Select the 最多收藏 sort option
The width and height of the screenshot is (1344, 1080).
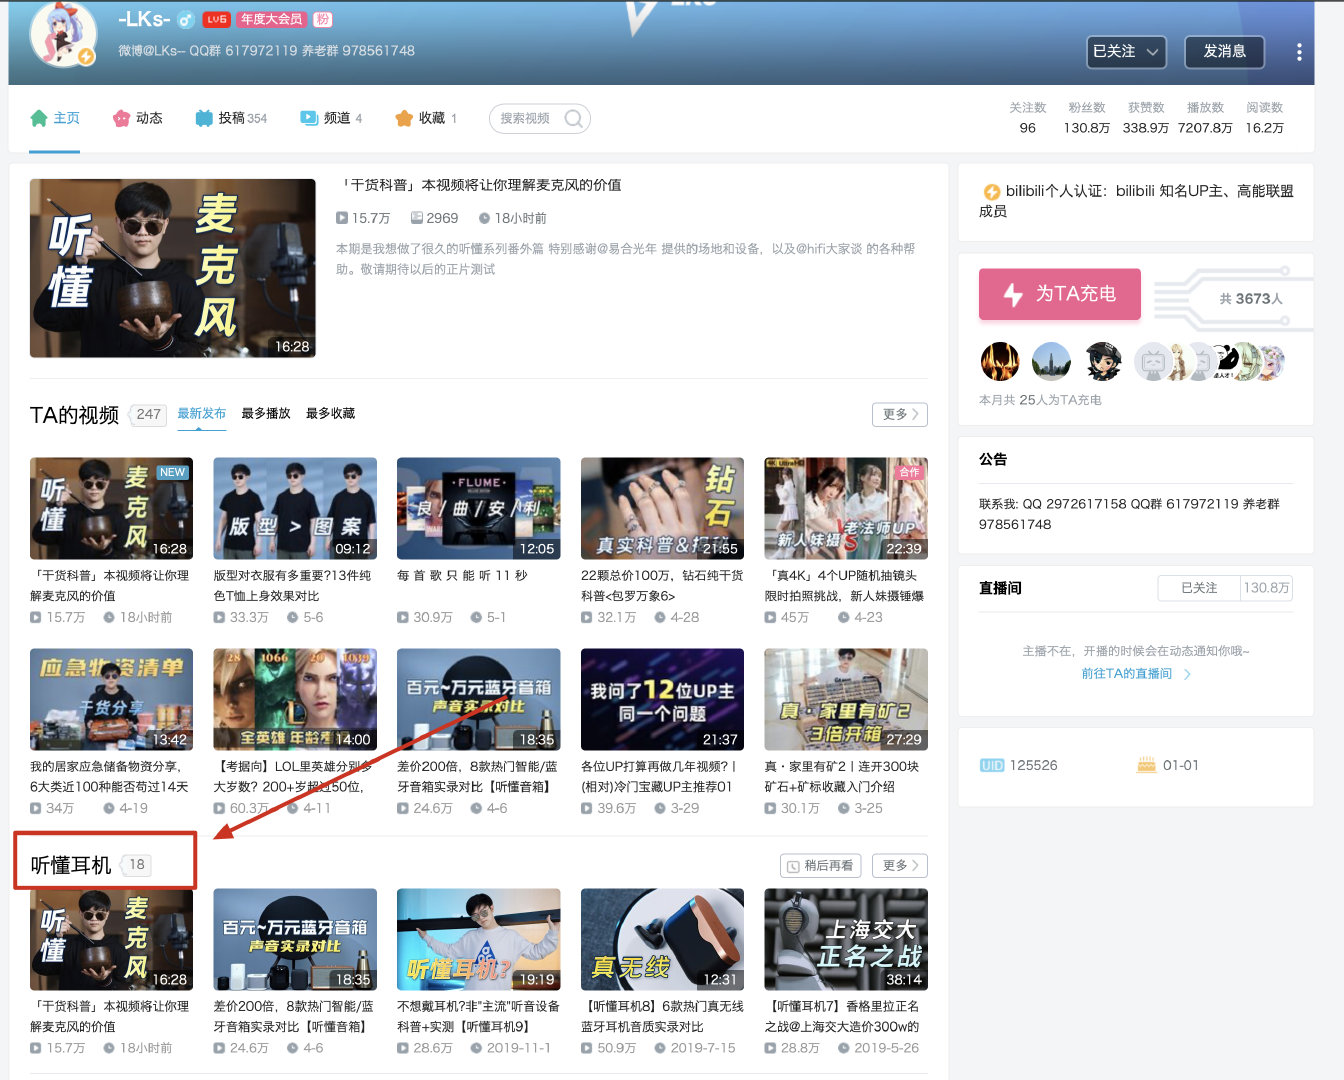(x=330, y=414)
